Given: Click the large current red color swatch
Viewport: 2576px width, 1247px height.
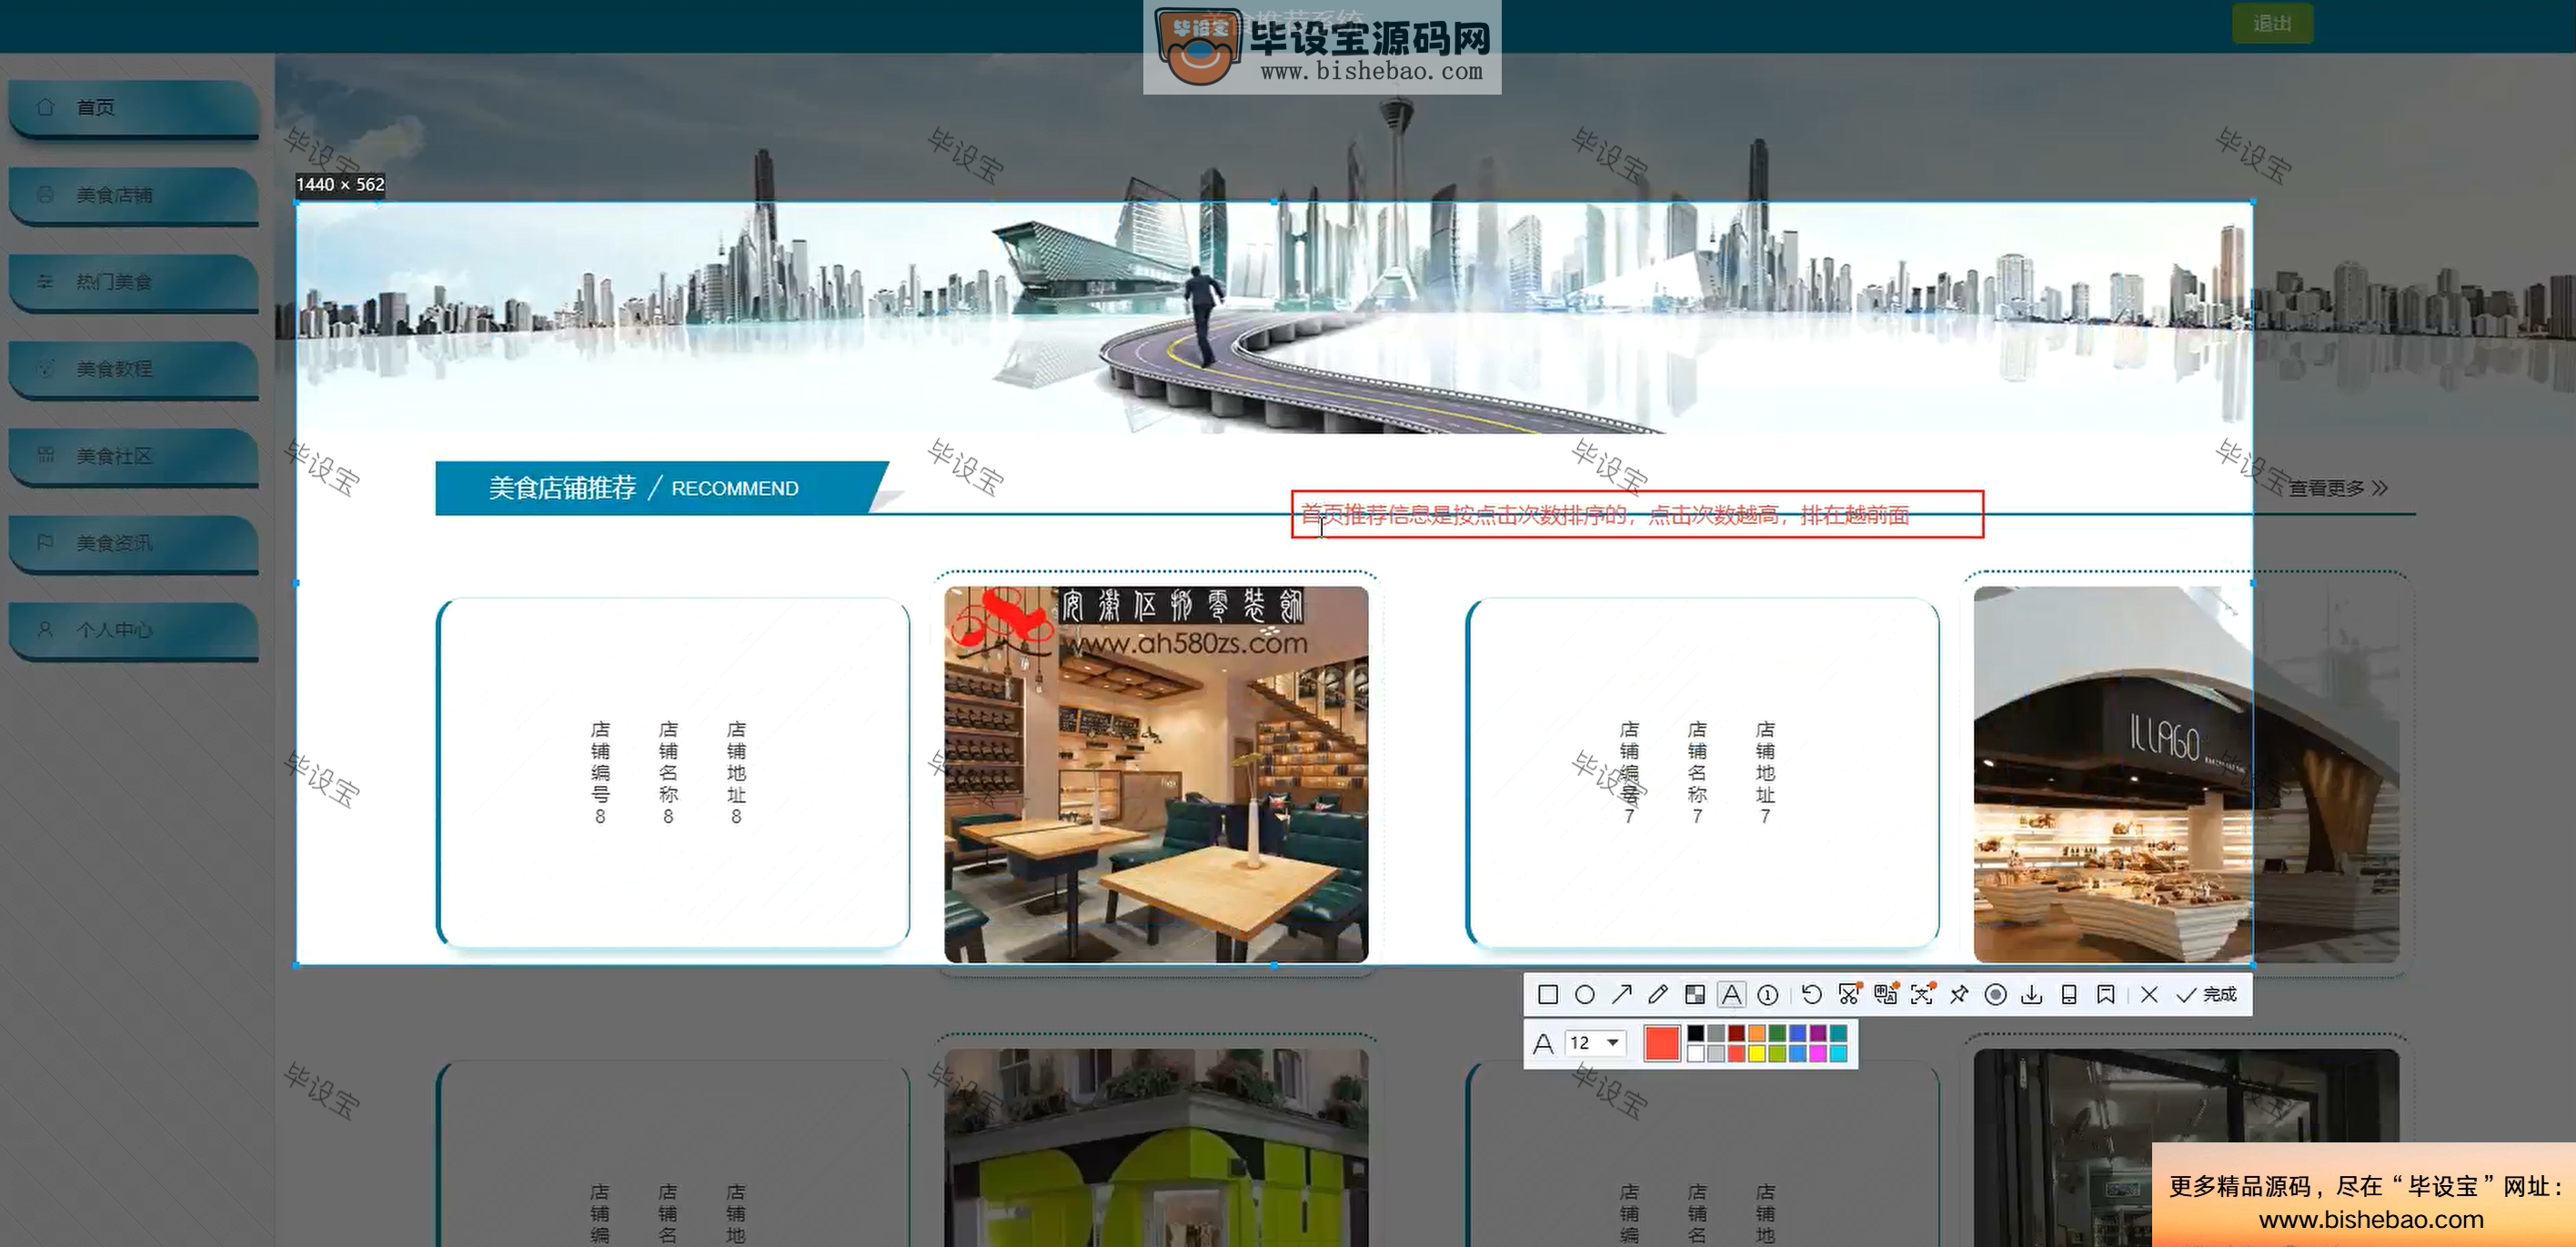Looking at the screenshot, I should coord(1662,1043).
